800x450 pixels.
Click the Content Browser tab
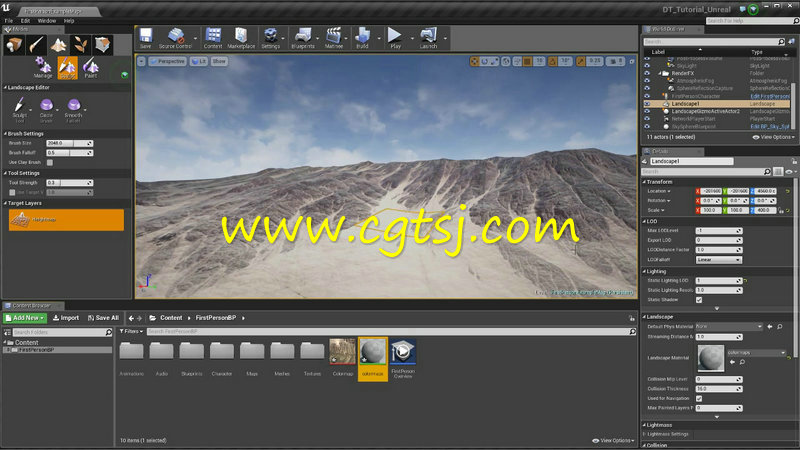click(32, 306)
